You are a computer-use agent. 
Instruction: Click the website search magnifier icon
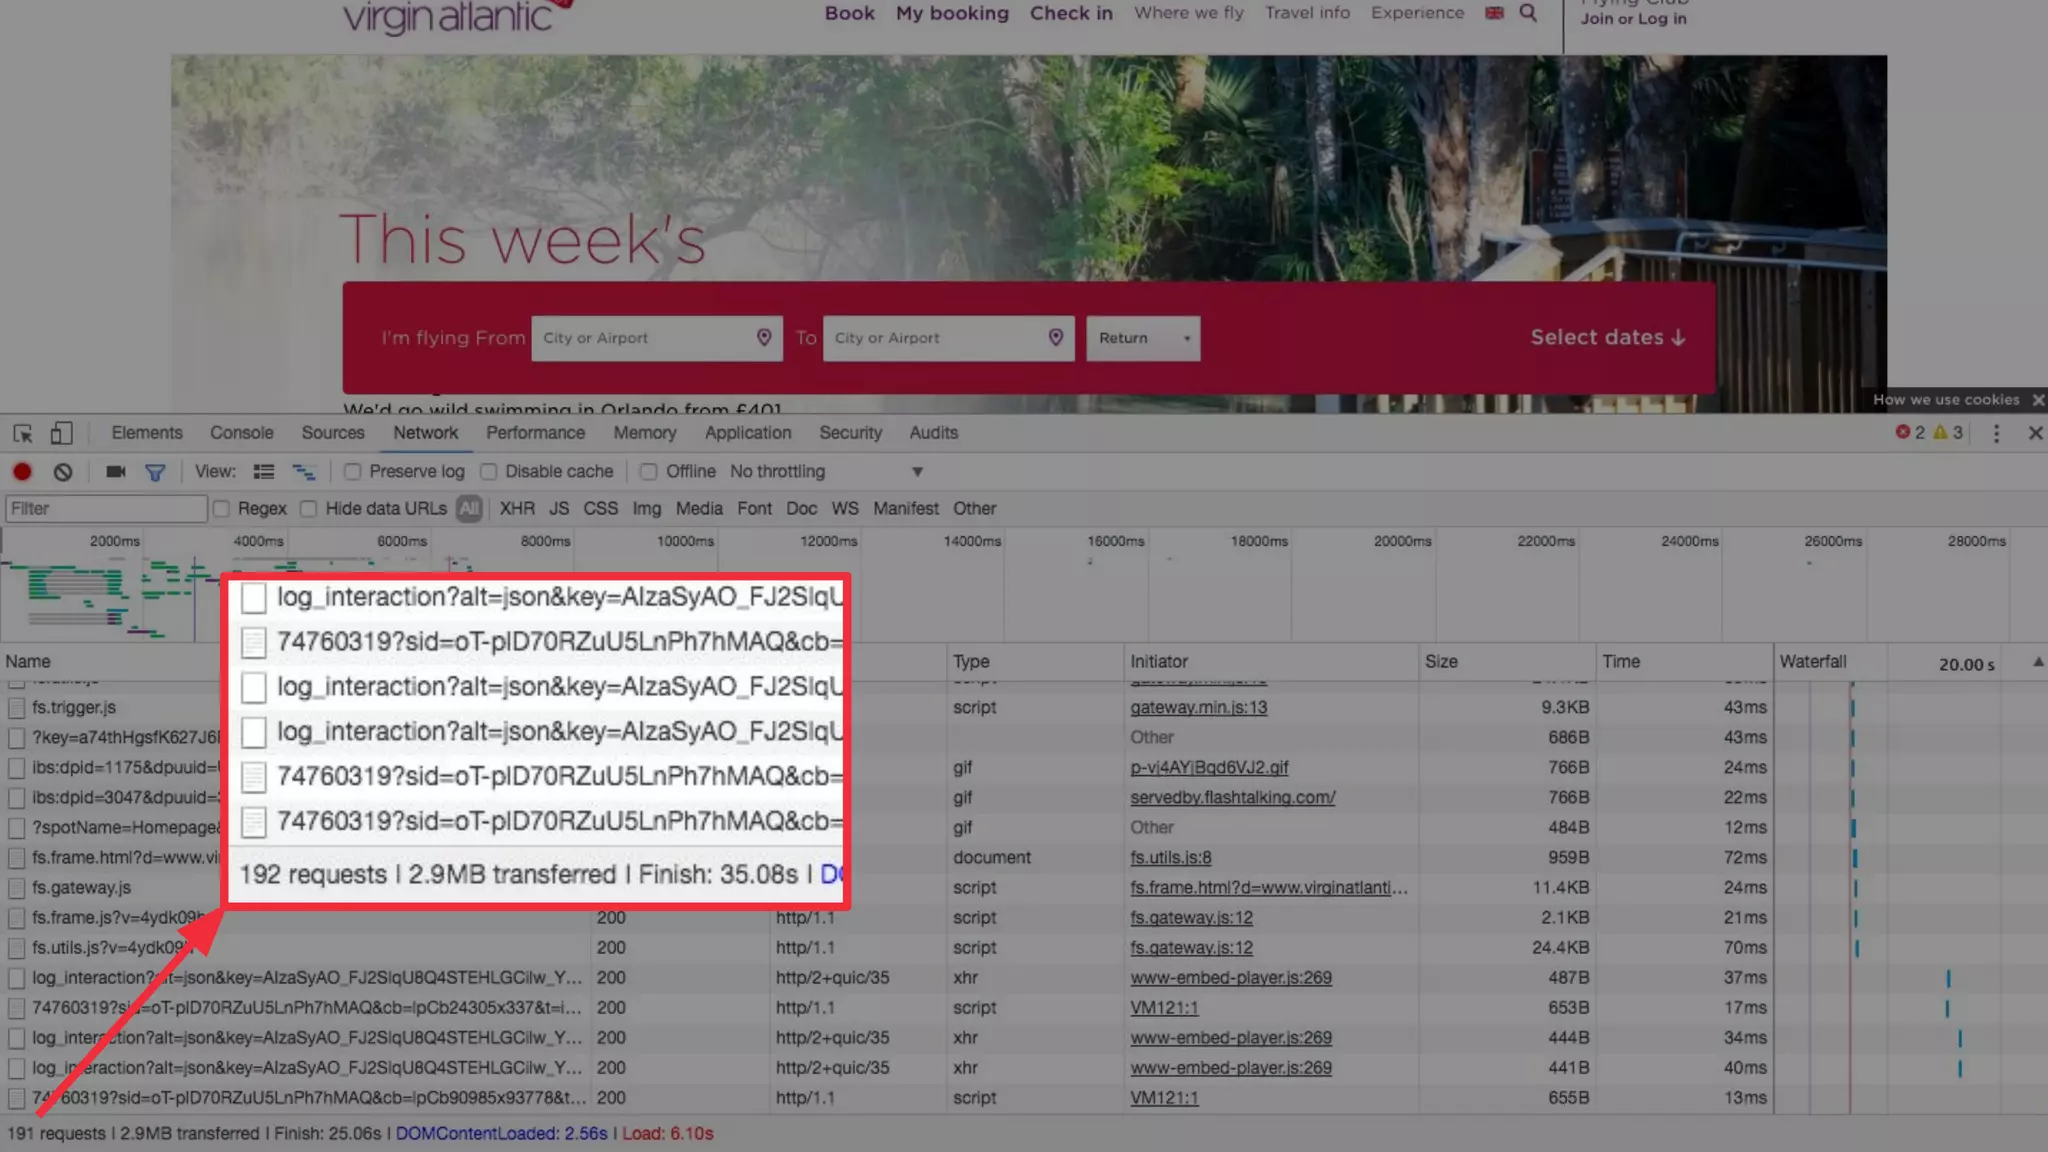point(1527,13)
